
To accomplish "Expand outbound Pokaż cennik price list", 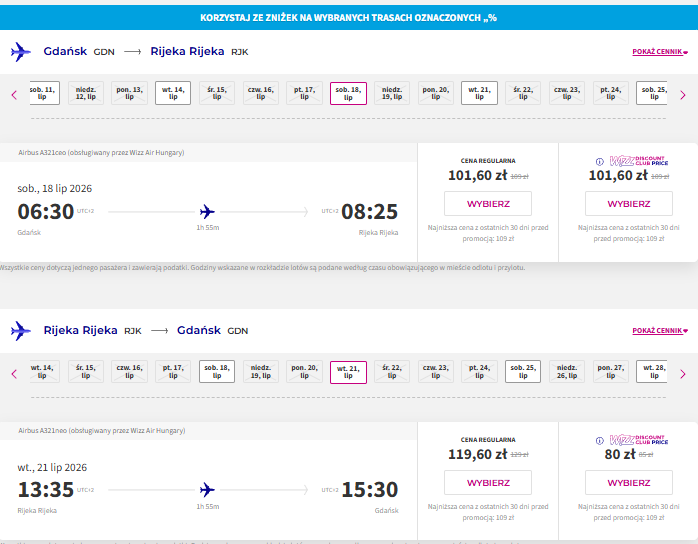I will pos(660,52).
